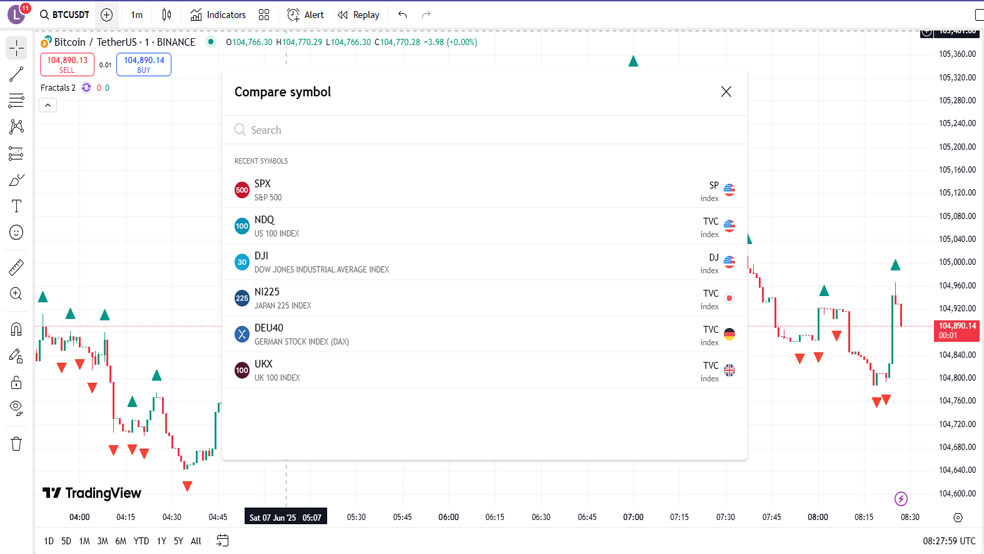Redo the last action
984x554 pixels.
point(426,14)
